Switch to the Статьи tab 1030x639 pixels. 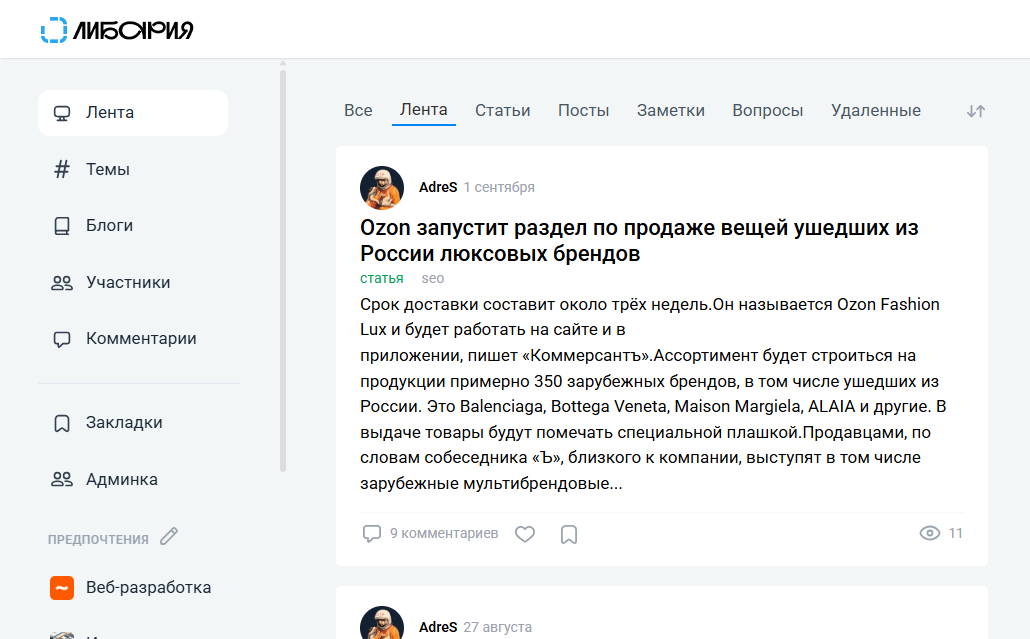click(x=503, y=110)
